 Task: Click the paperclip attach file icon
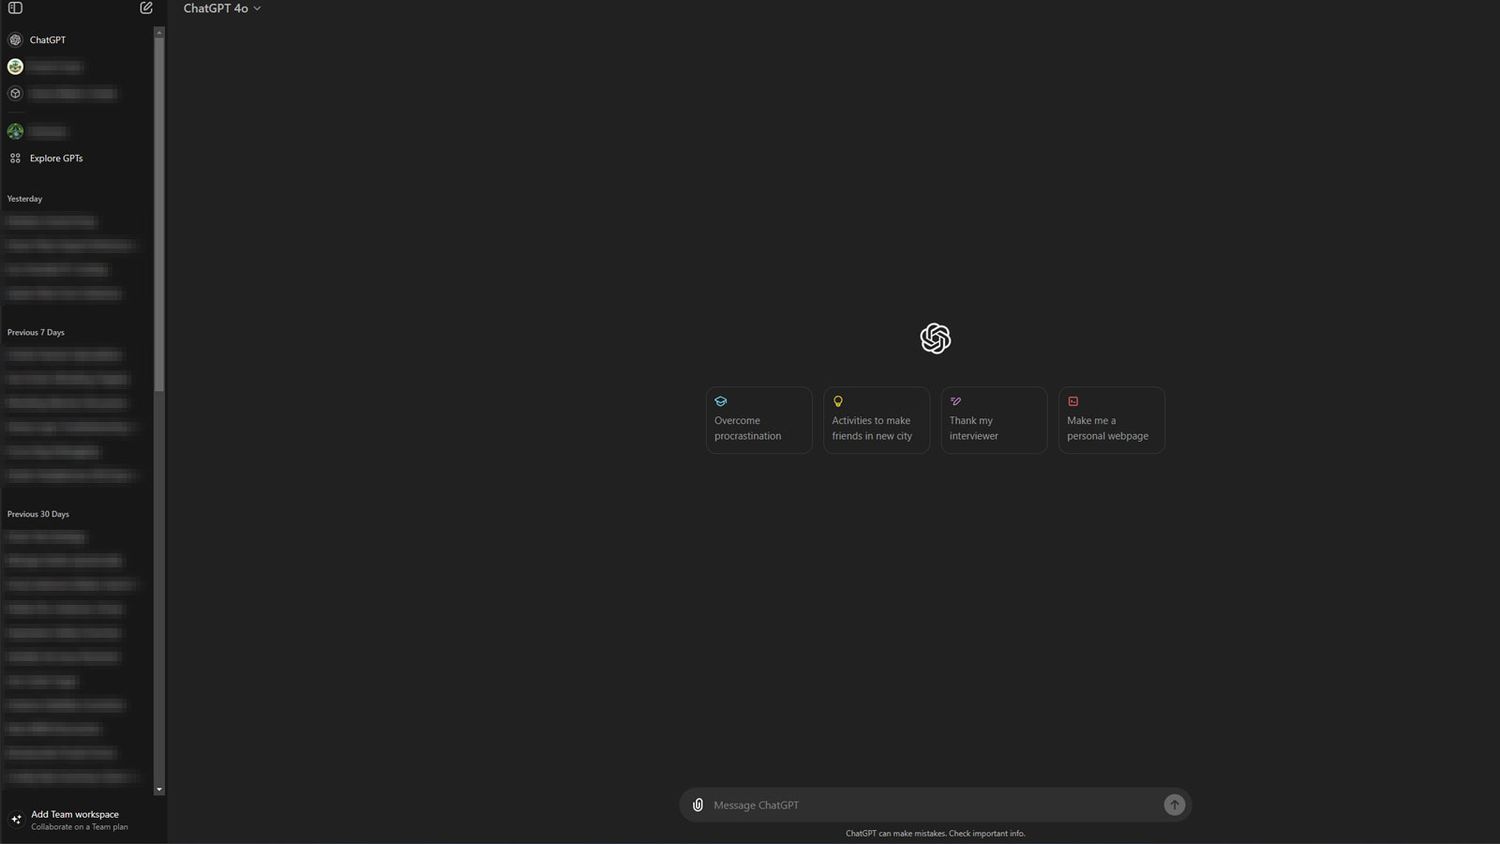point(698,805)
